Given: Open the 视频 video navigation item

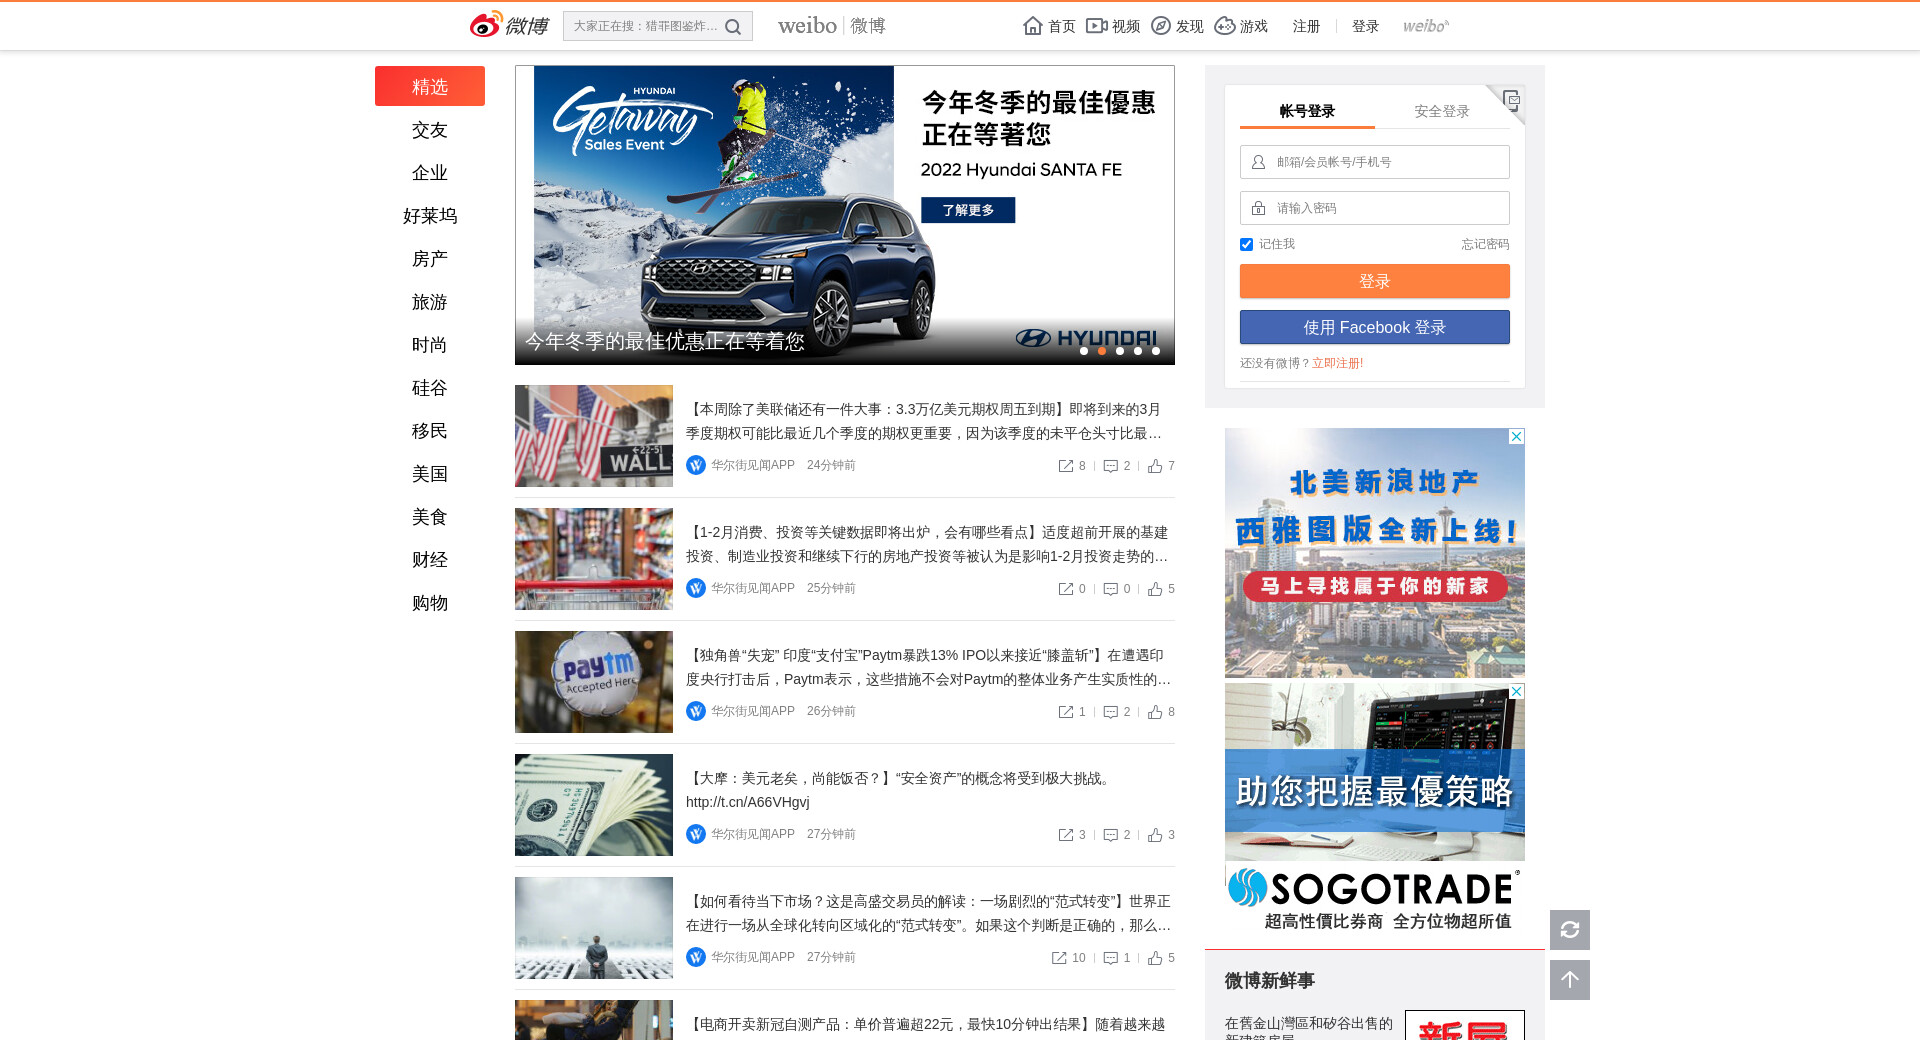Looking at the screenshot, I should tap(1113, 26).
